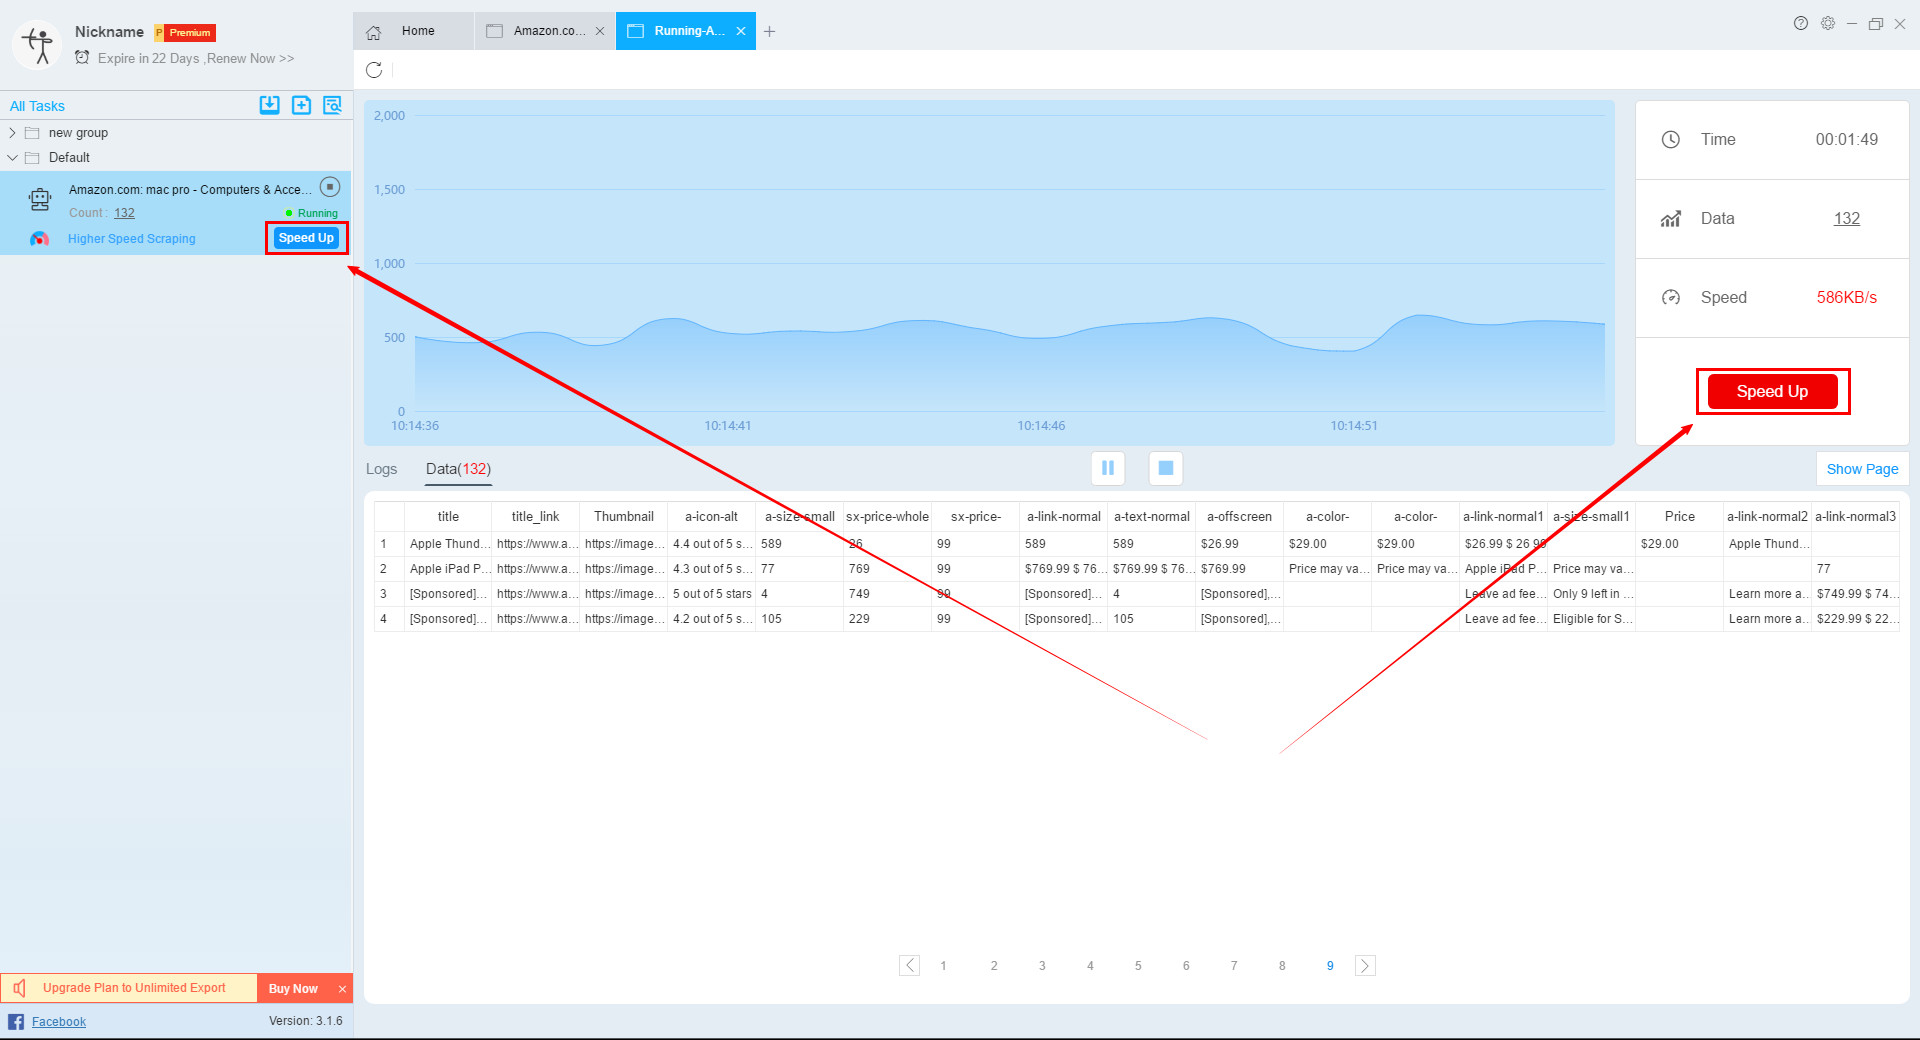Switch to Home tab
The width and height of the screenshot is (1920, 1040).
pos(412,31)
